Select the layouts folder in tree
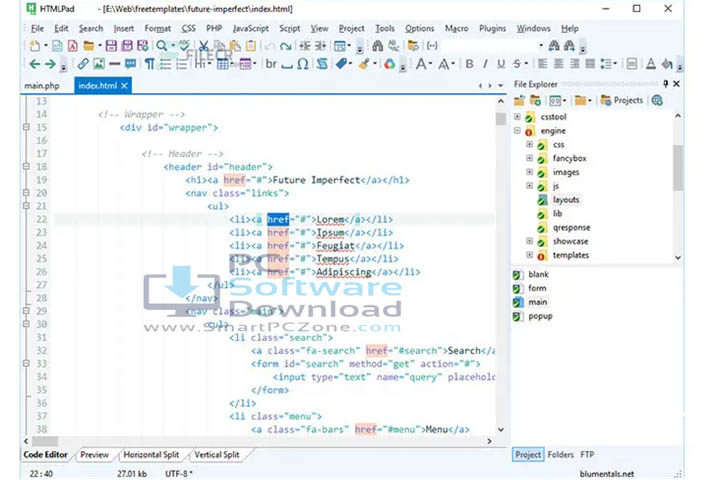The width and height of the screenshot is (720, 480). coord(566,200)
